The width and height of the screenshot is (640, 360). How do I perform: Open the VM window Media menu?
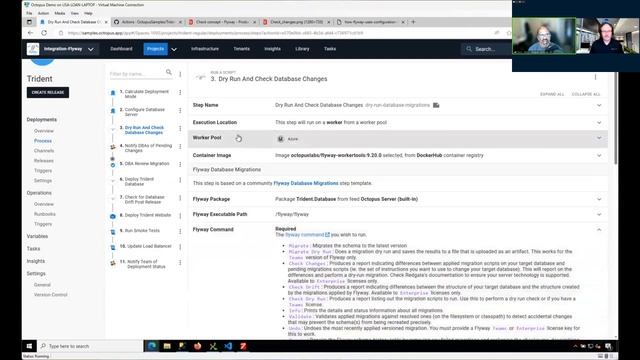pos(60,13)
